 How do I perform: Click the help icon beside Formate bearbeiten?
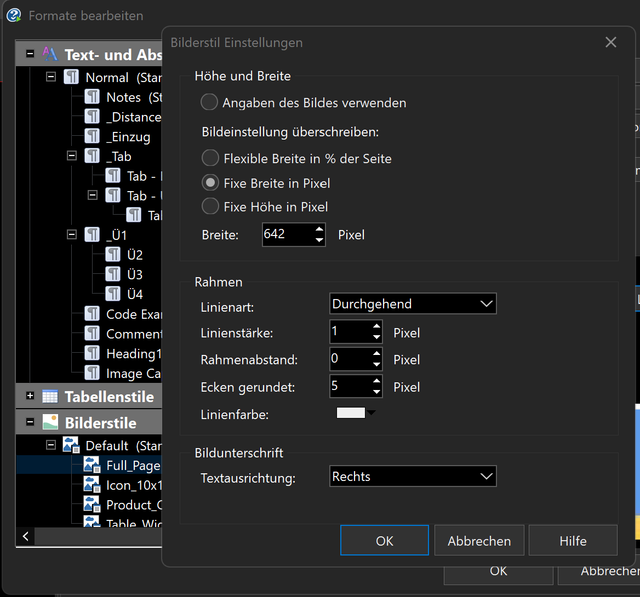[x=13, y=16]
